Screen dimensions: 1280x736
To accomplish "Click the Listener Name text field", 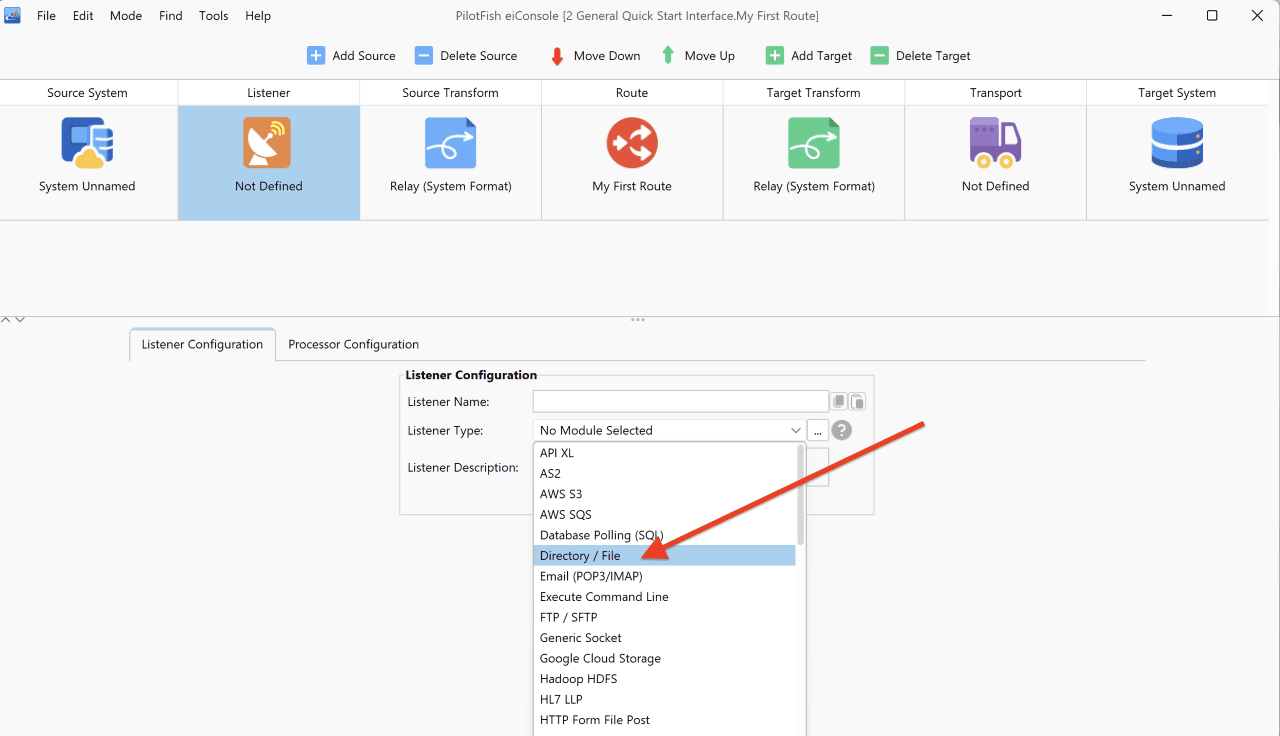I will pyautogui.click(x=680, y=402).
